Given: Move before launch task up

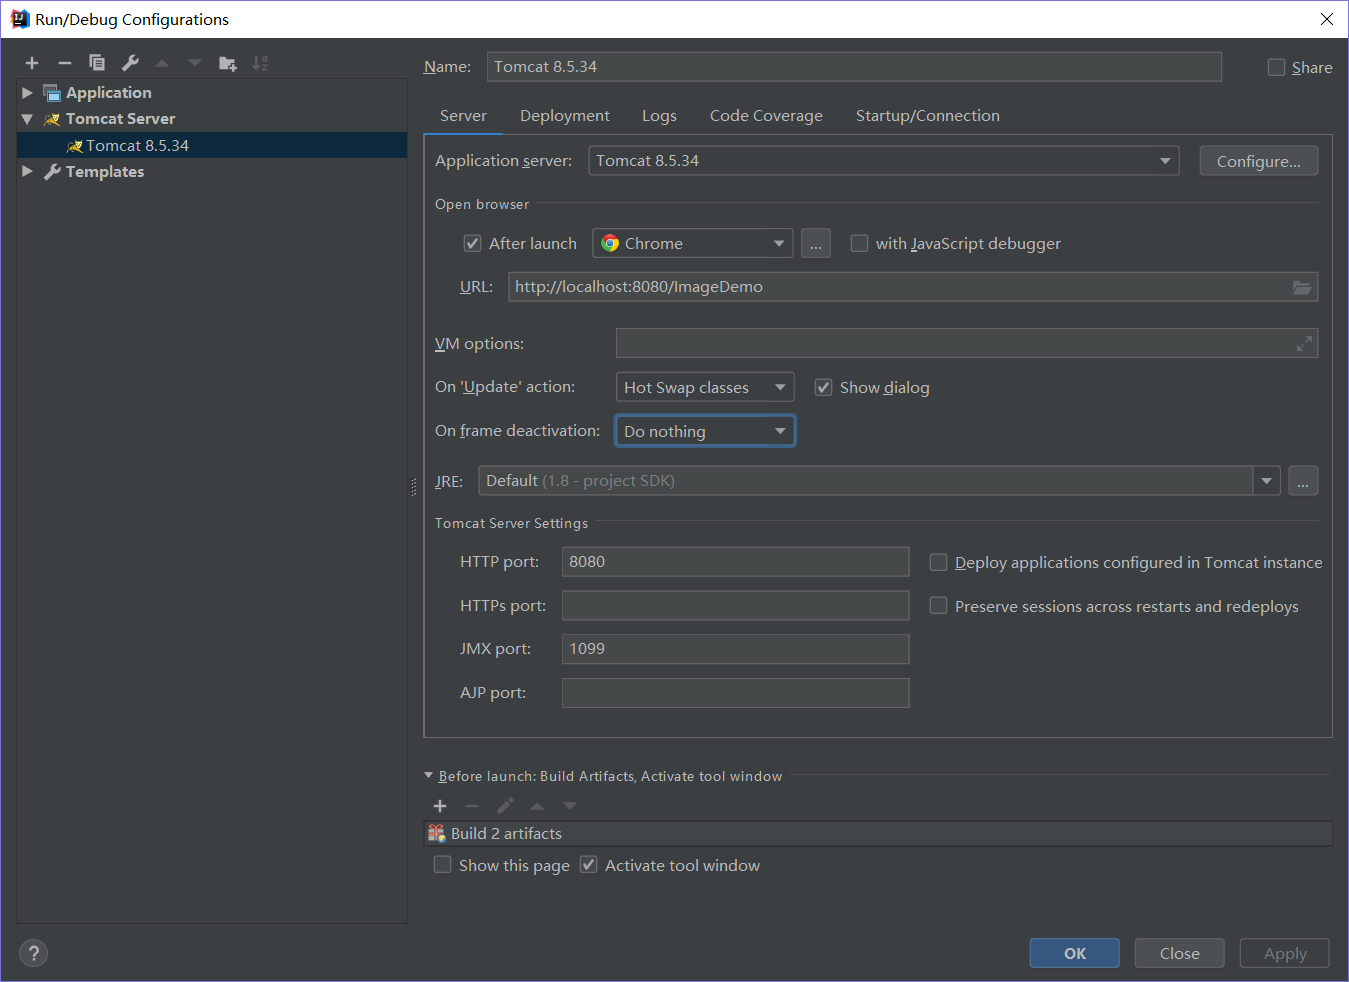Looking at the screenshot, I should click(537, 806).
